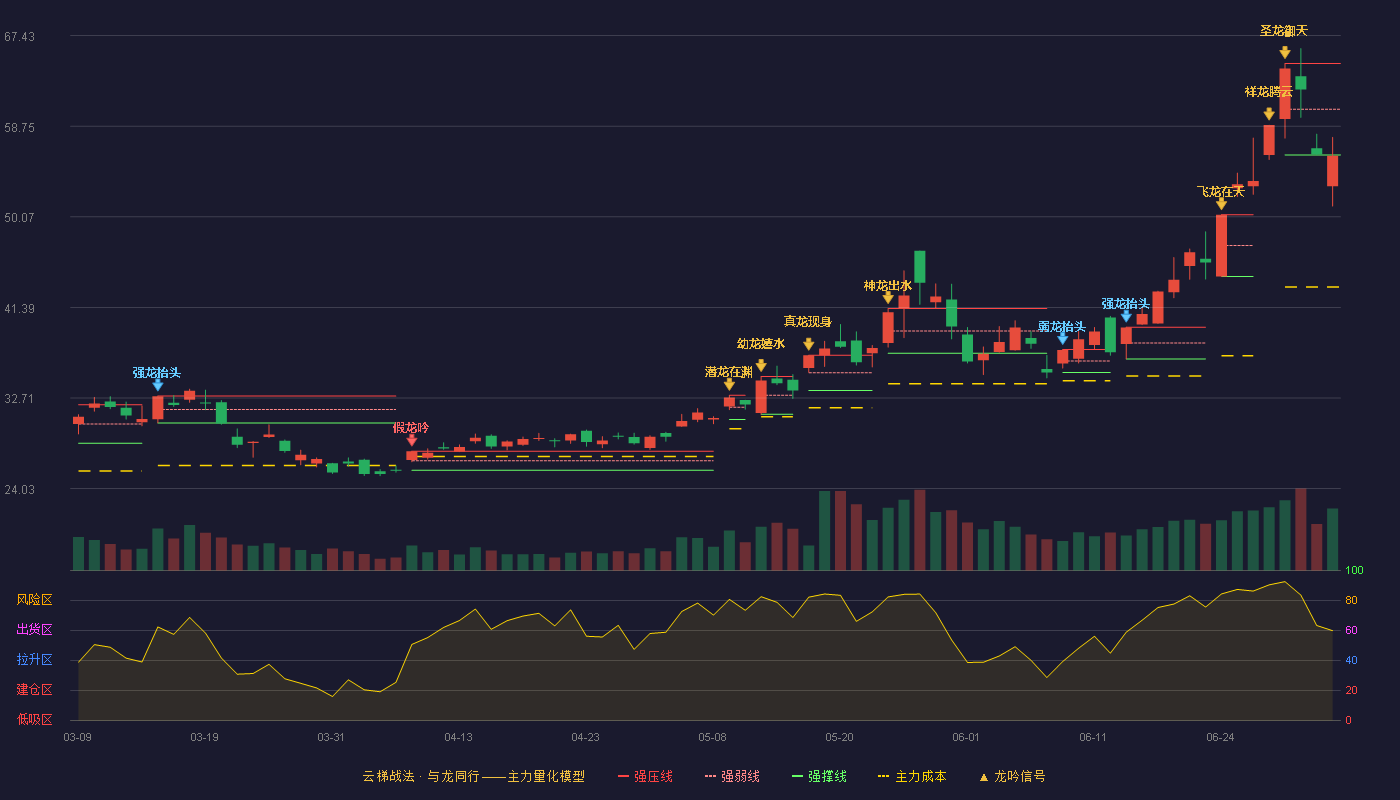
Task: Click the 真龙现身 signal label
Action: (x=808, y=322)
